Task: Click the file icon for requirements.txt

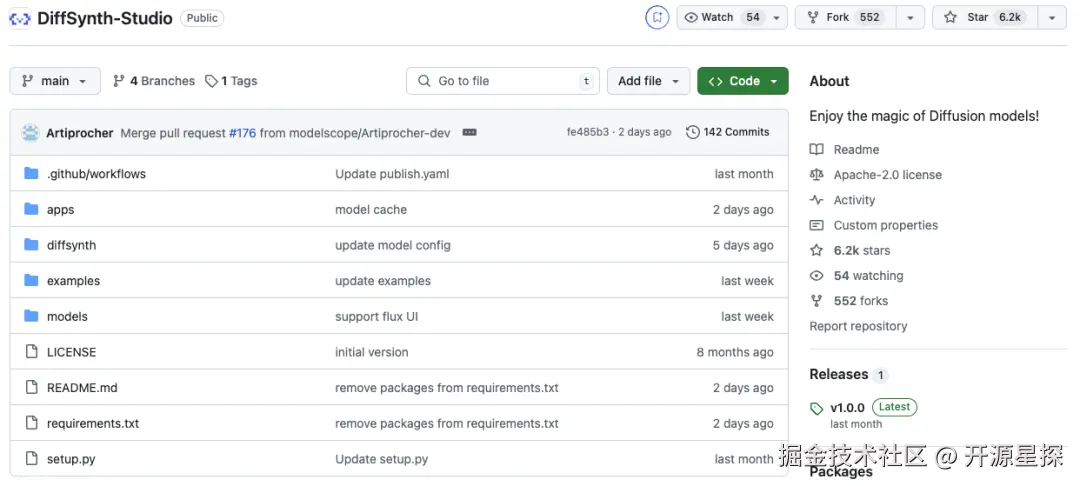Action: [31, 423]
